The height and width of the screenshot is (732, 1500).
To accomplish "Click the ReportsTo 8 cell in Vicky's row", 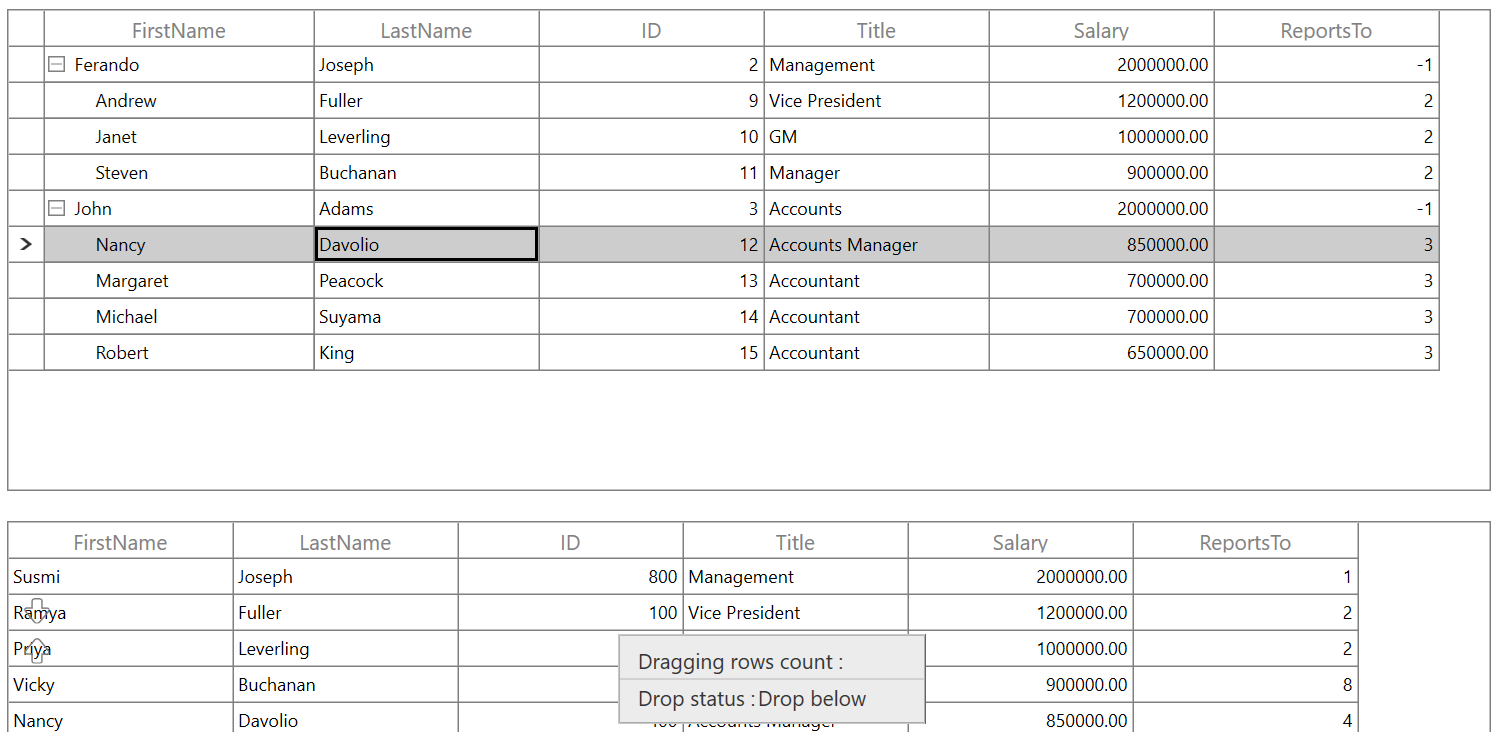I will click(1246, 685).
